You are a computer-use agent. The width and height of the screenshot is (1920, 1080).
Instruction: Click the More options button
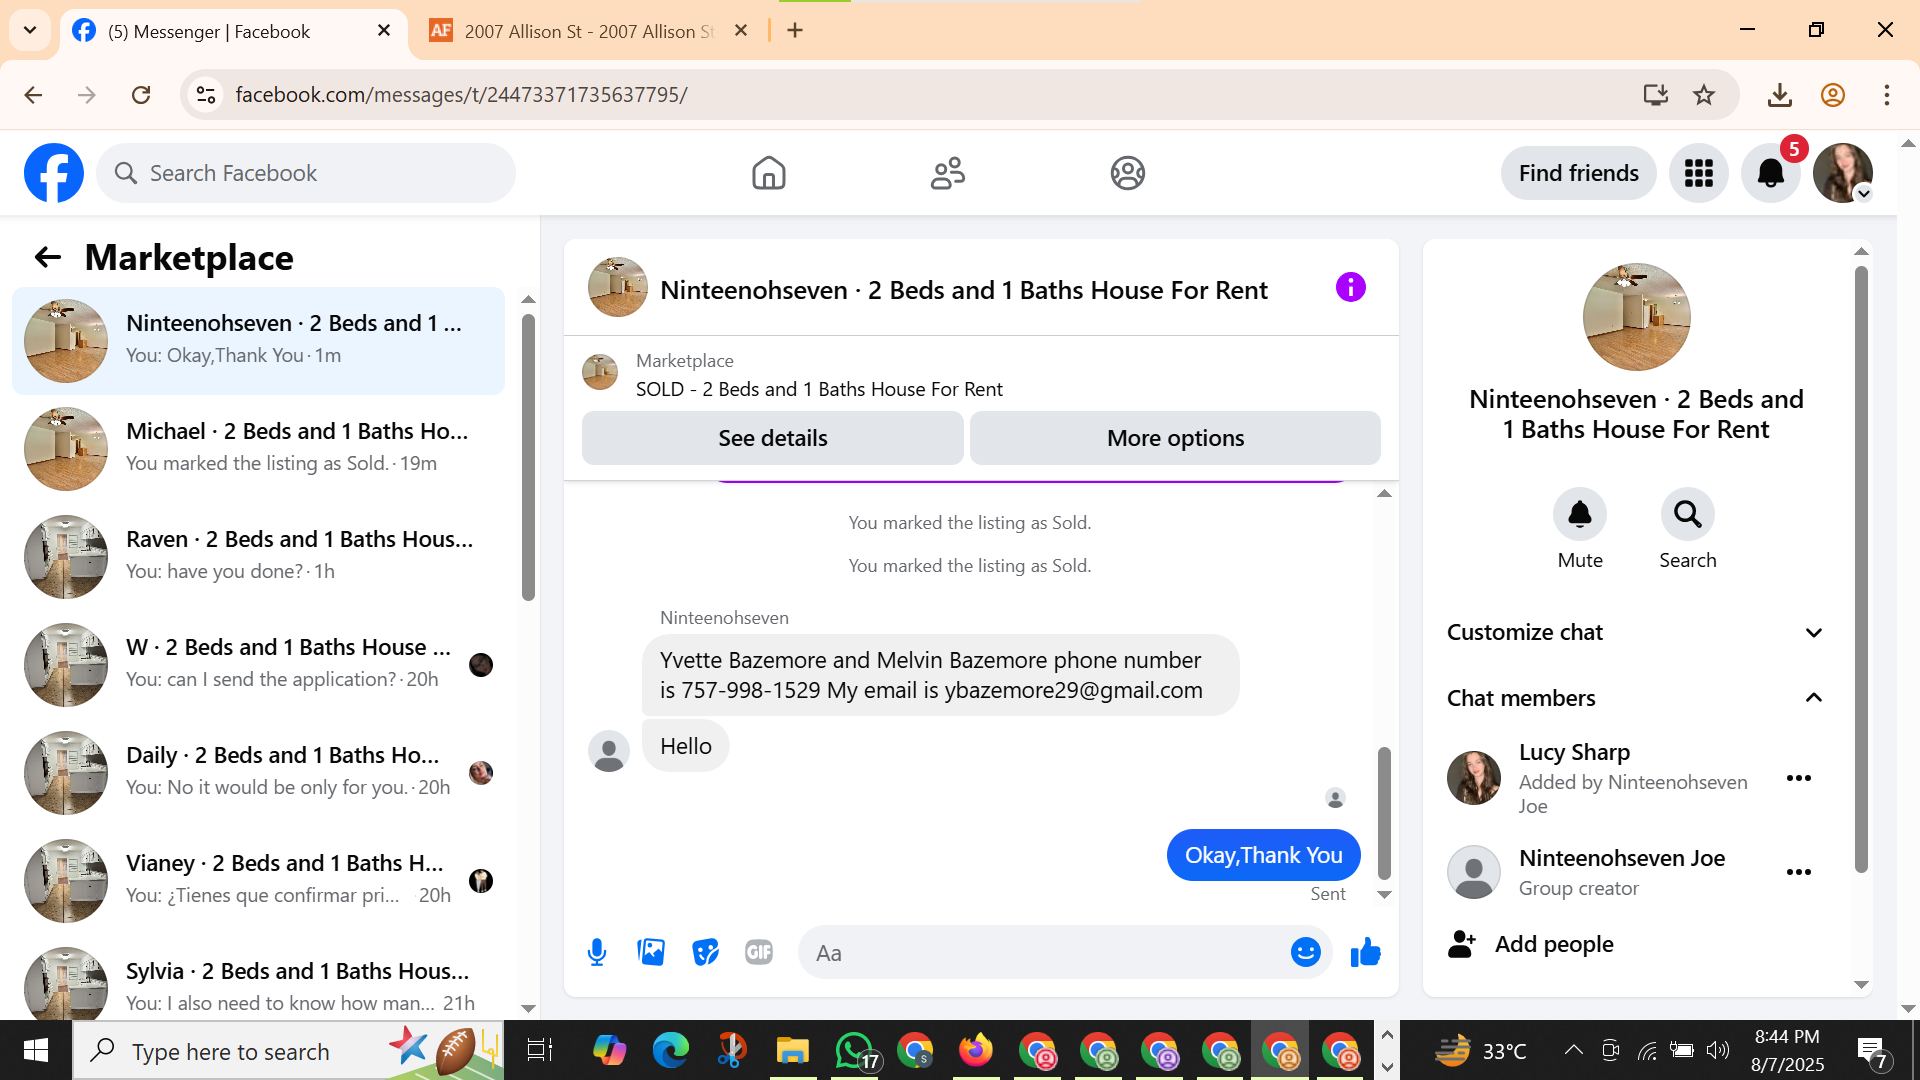[x=1175, y=438]
